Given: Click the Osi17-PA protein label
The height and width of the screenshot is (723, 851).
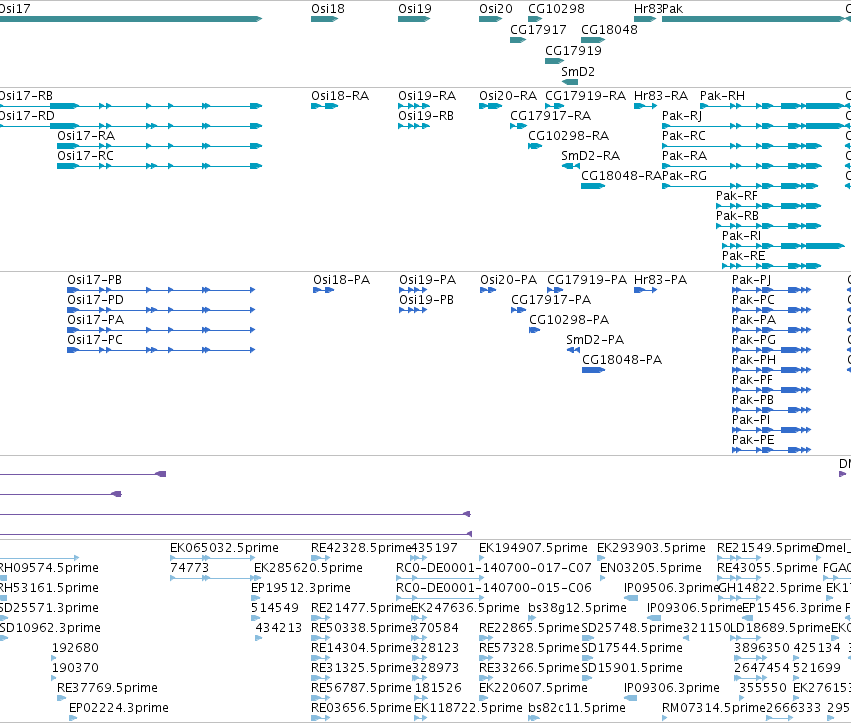Looking at the screenshot, I should click(96, 320).
